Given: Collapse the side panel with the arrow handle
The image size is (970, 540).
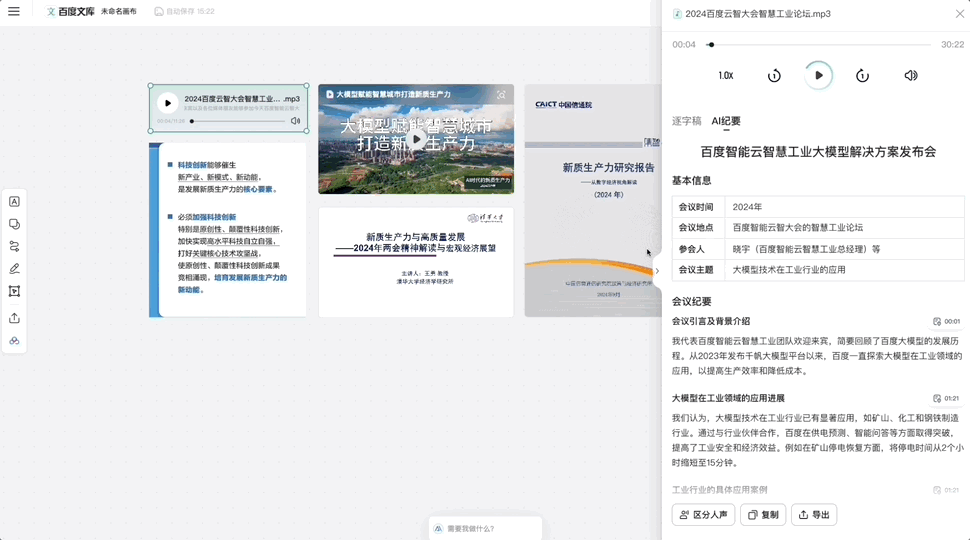Looking at the screenshot, I should click(657, 270).
